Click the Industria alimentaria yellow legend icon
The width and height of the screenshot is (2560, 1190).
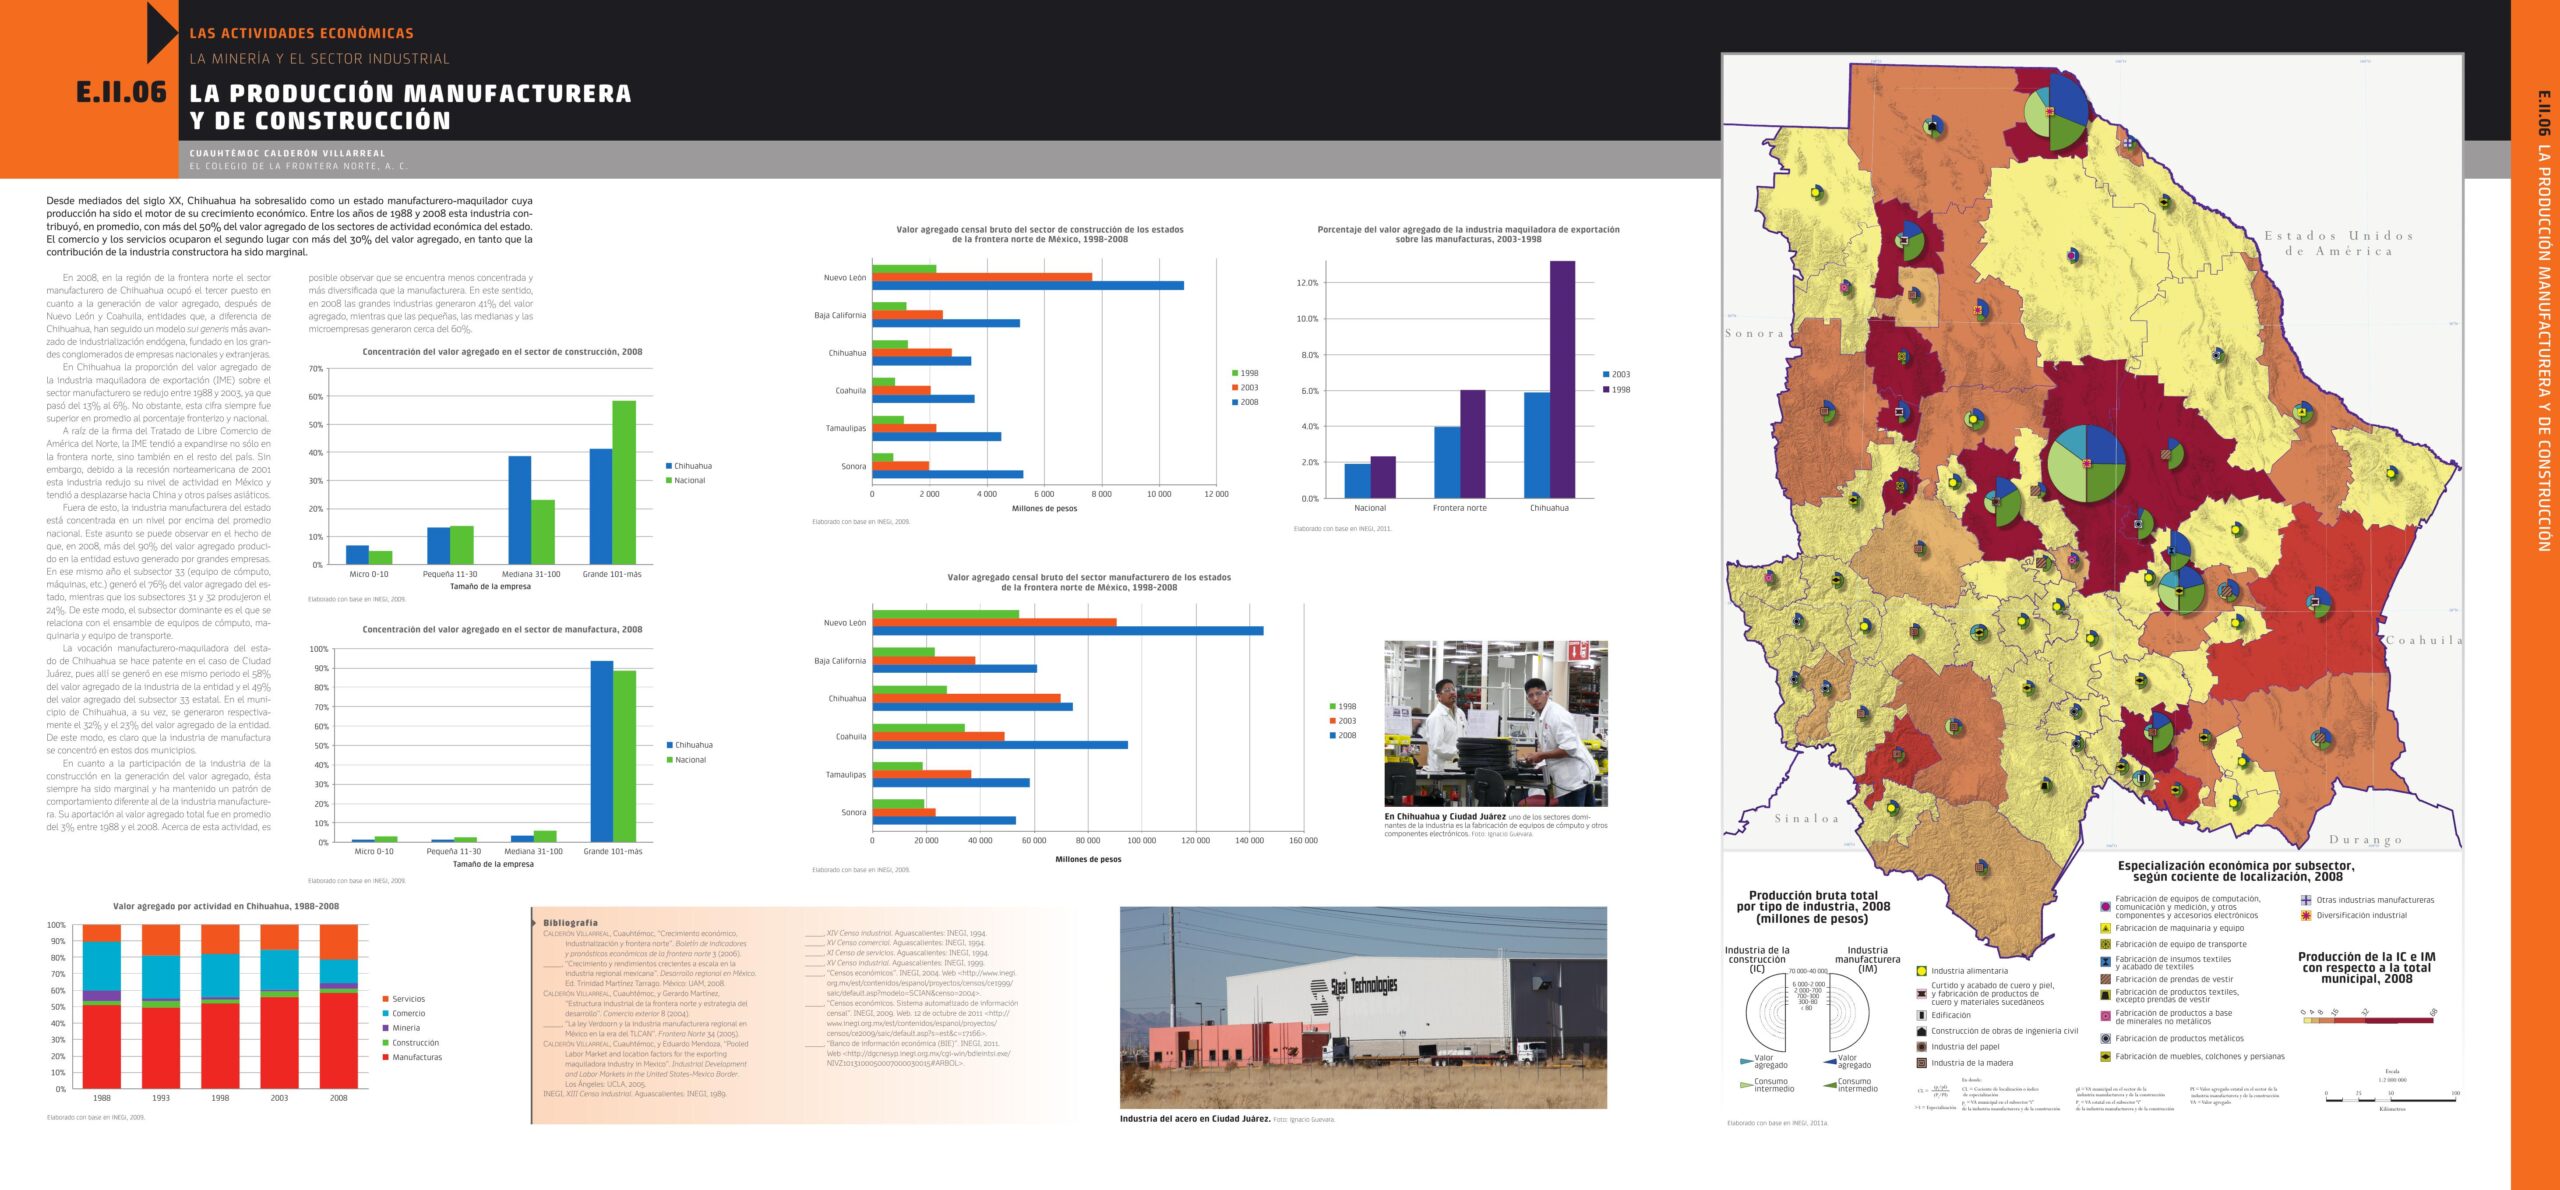coord(1921,971)
